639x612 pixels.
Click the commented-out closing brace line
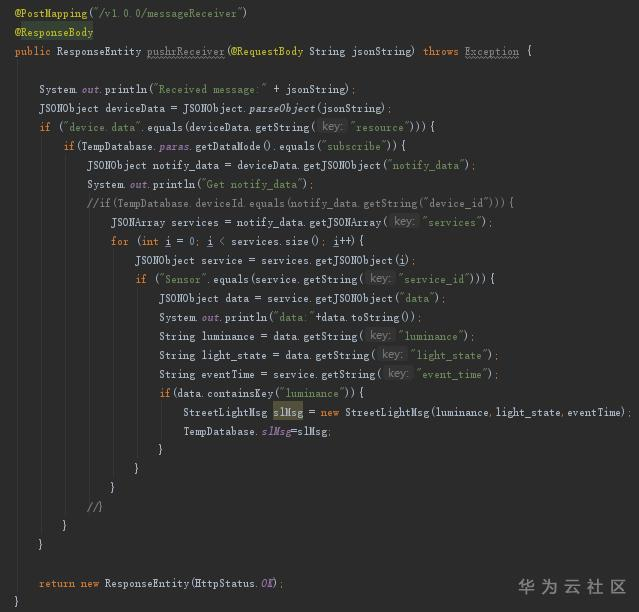pyautogui.click(x=95, y=507)
